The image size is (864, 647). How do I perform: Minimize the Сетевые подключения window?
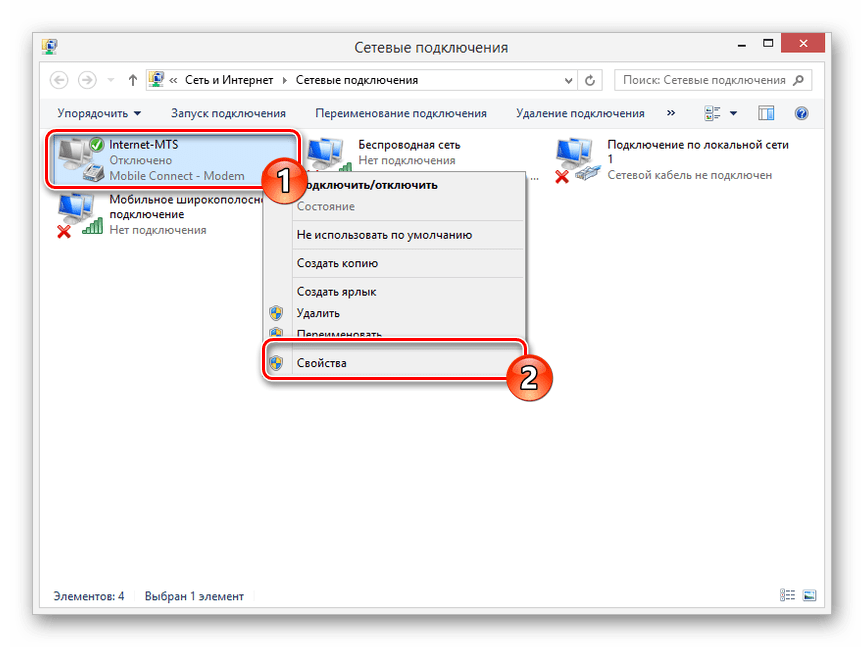tap(742, 44)
